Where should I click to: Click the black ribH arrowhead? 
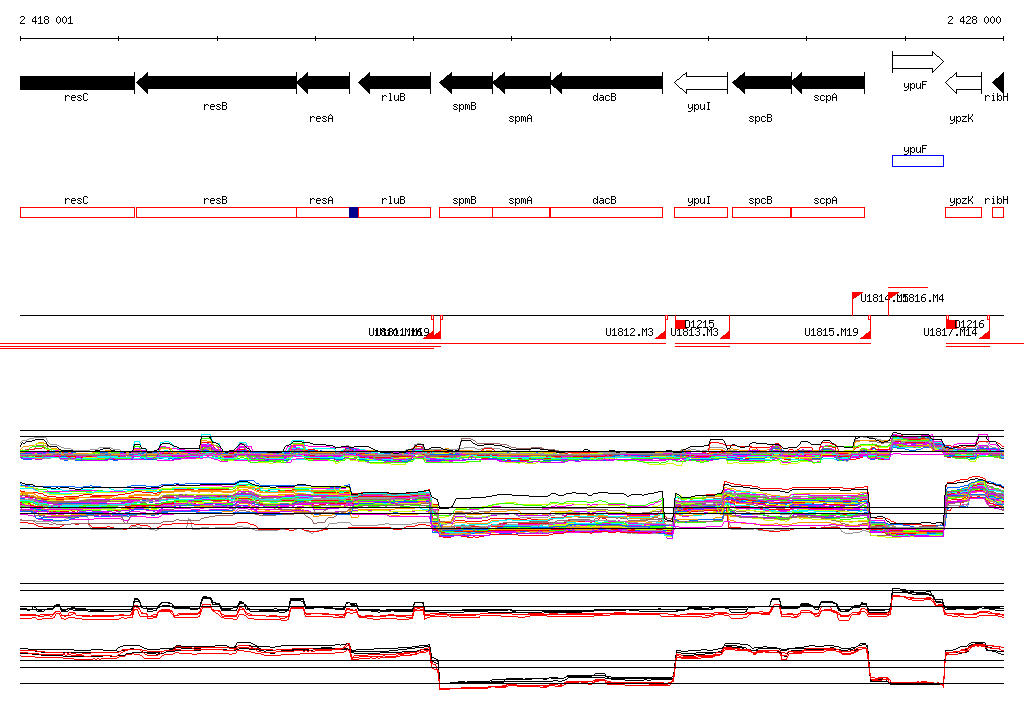(998, 83)
